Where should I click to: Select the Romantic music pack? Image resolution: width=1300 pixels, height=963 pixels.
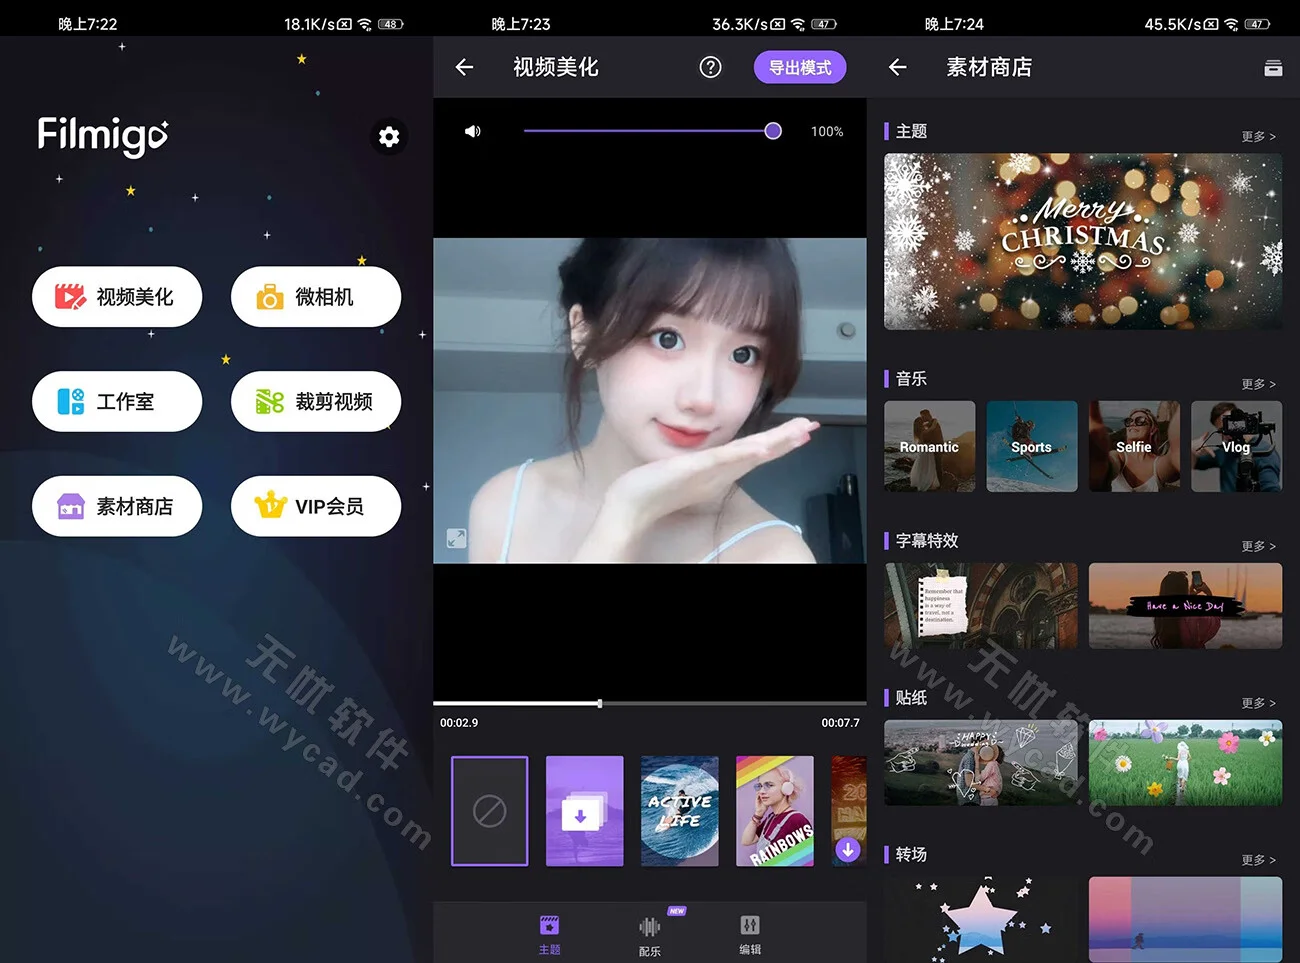coord(929,447)
